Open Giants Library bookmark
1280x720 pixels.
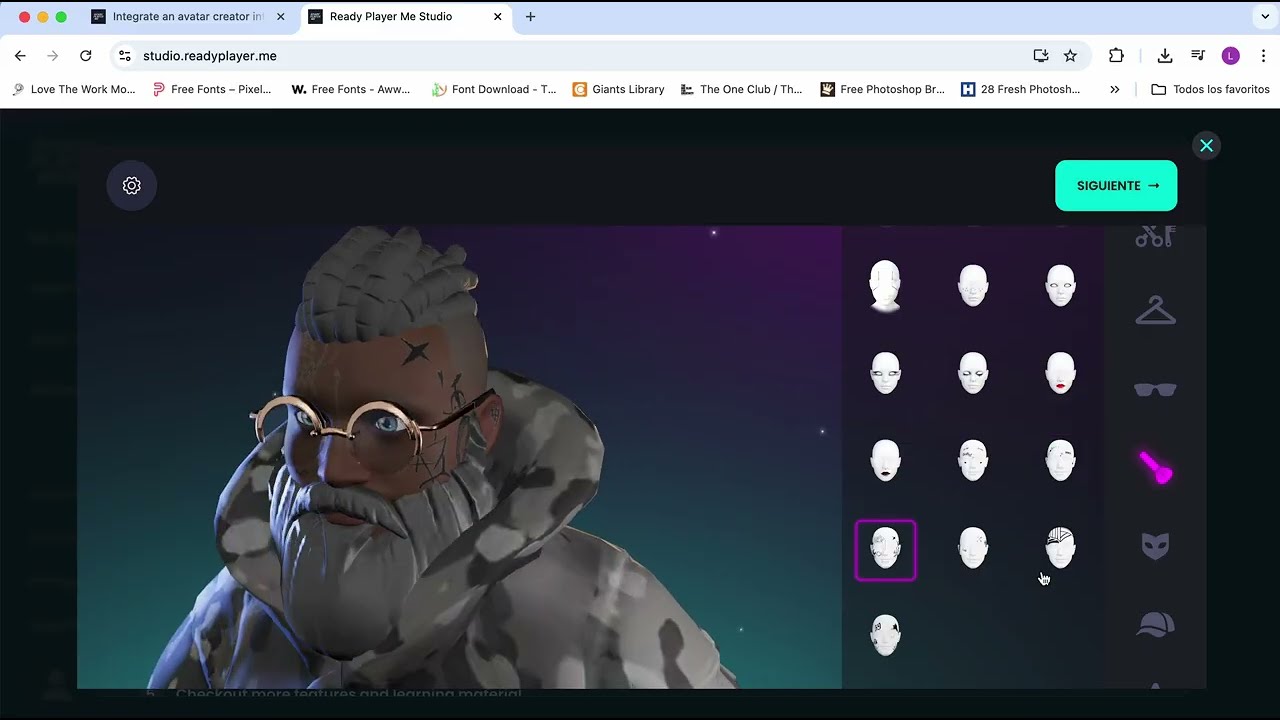(618, 89)
